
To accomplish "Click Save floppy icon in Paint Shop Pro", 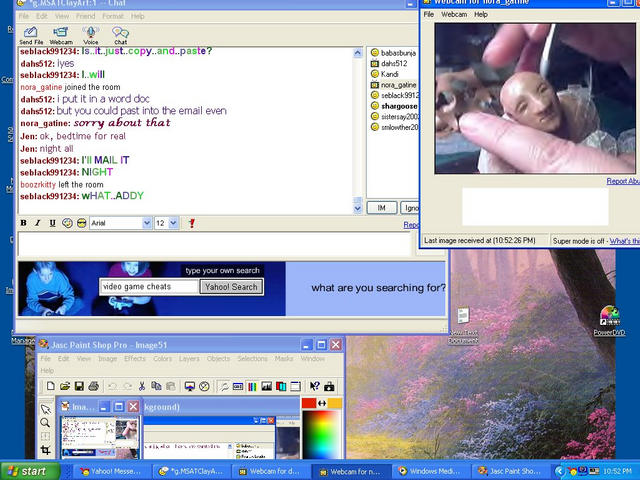I will pos(79,386).
